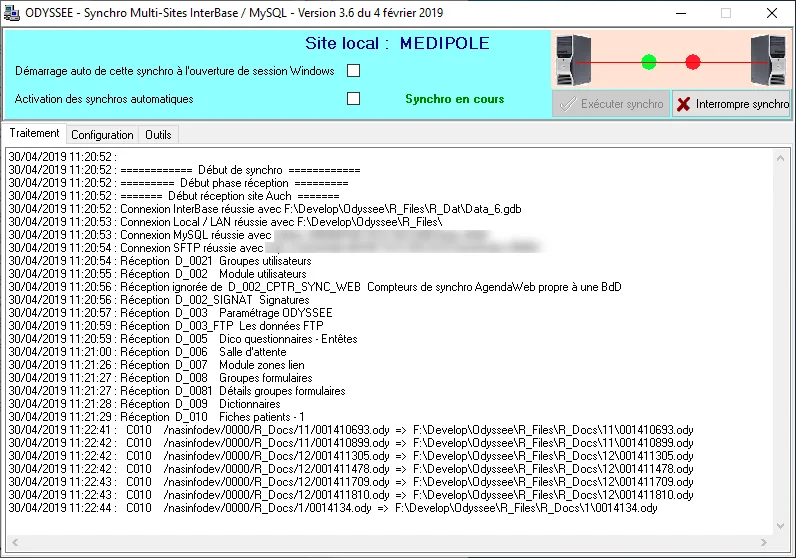Open the Outils tab

158,135
